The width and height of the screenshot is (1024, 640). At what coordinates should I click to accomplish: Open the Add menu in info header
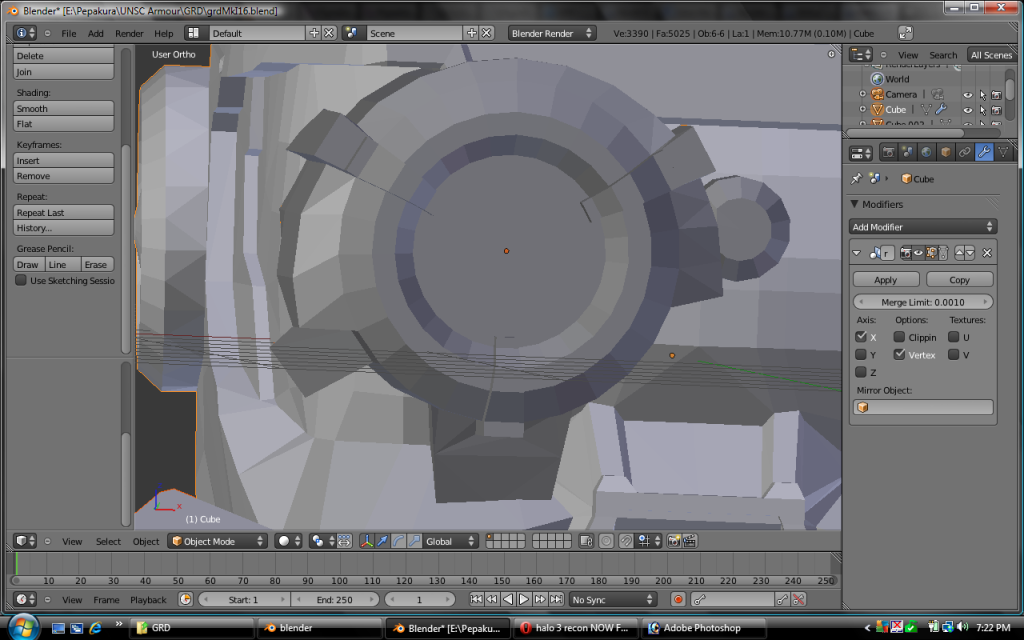95,33
